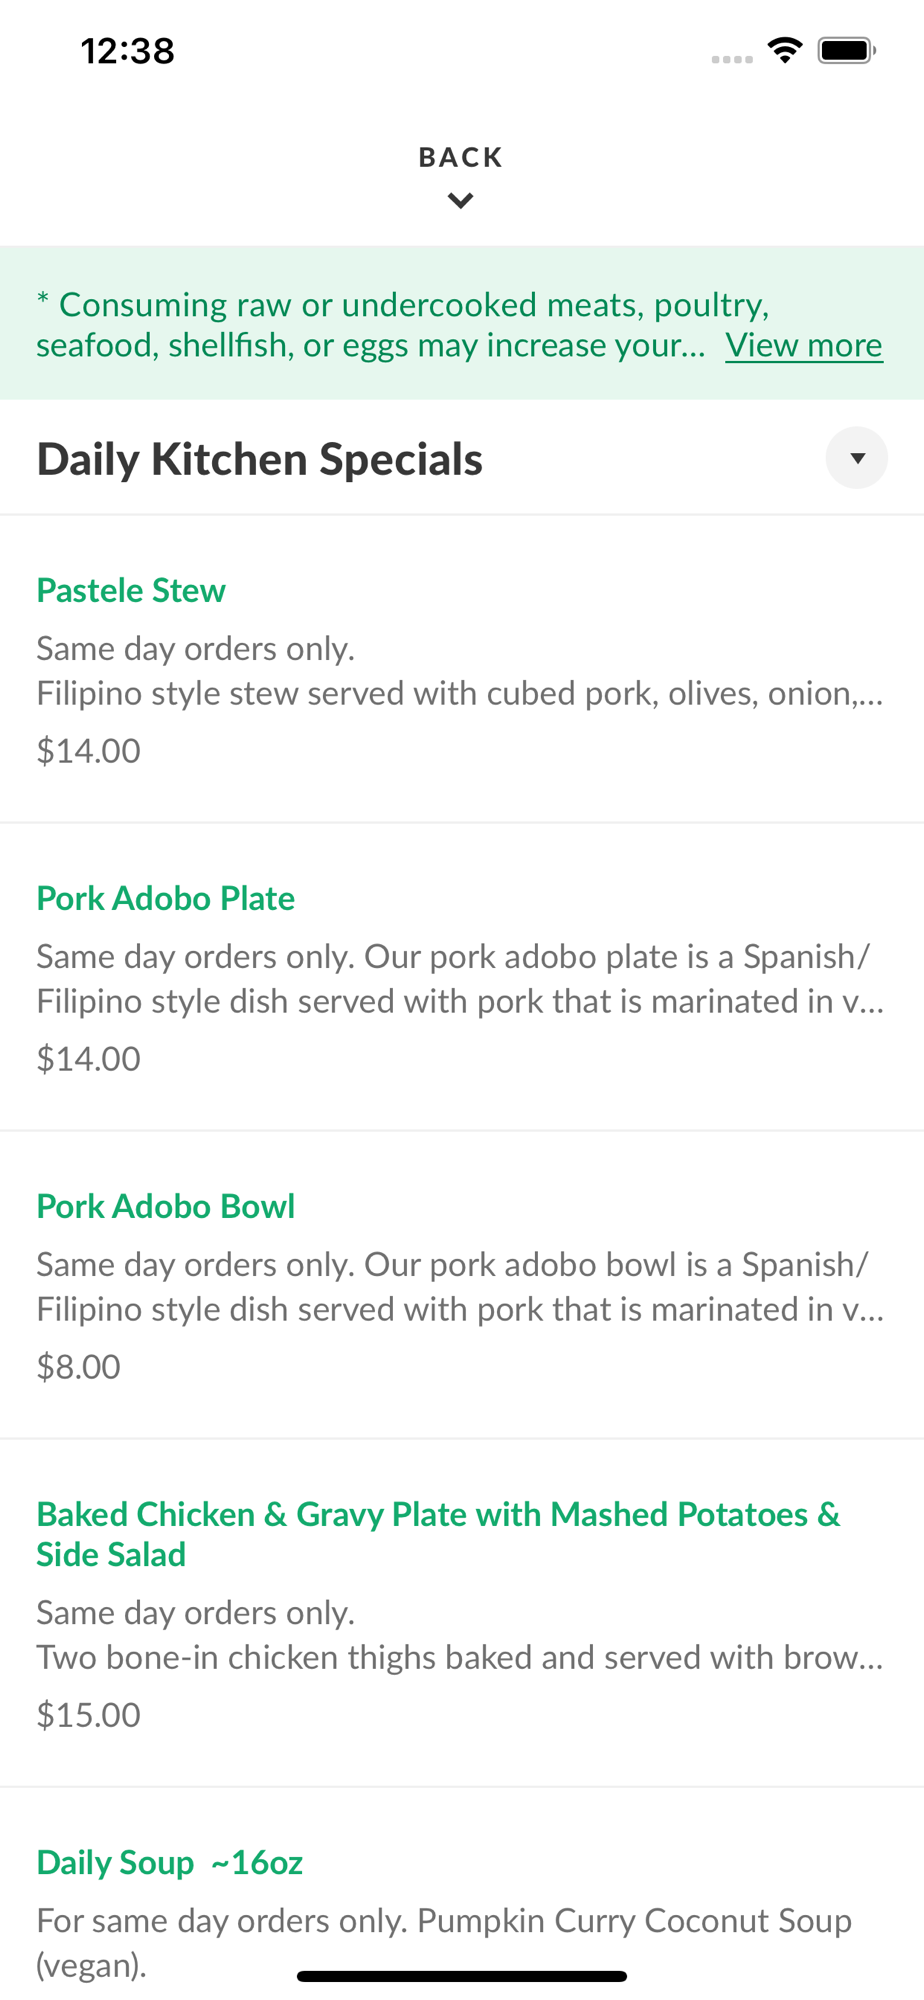Click the Daily Kitchen Specials heading

[x=260, y=460]
